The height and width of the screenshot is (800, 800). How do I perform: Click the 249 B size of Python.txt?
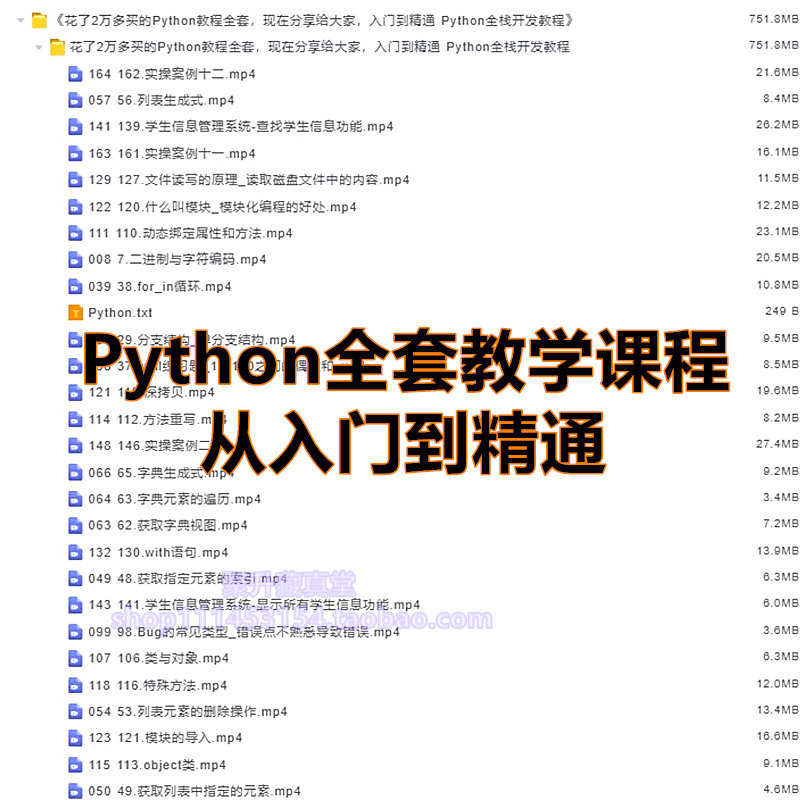(x=782, y=311)
